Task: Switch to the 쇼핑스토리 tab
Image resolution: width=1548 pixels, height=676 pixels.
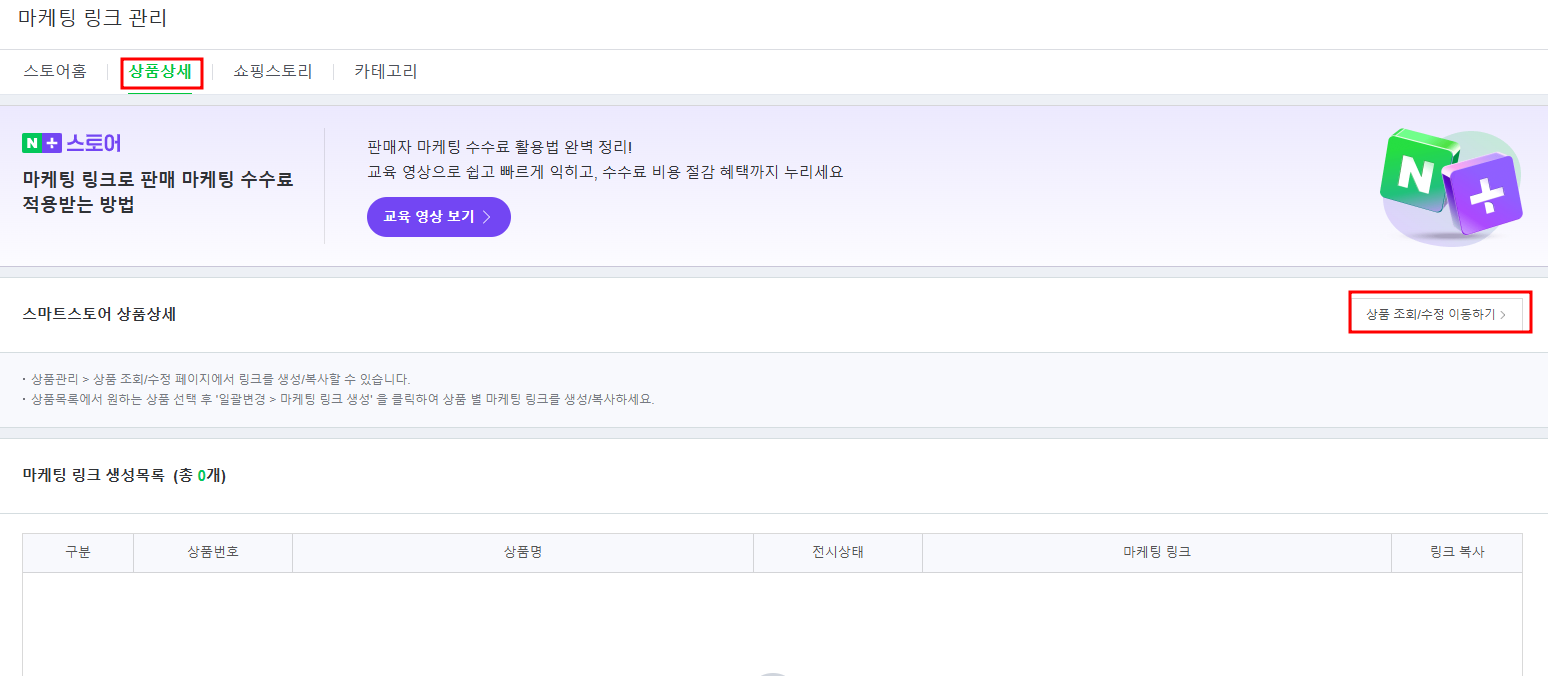Action: point(273,72)
